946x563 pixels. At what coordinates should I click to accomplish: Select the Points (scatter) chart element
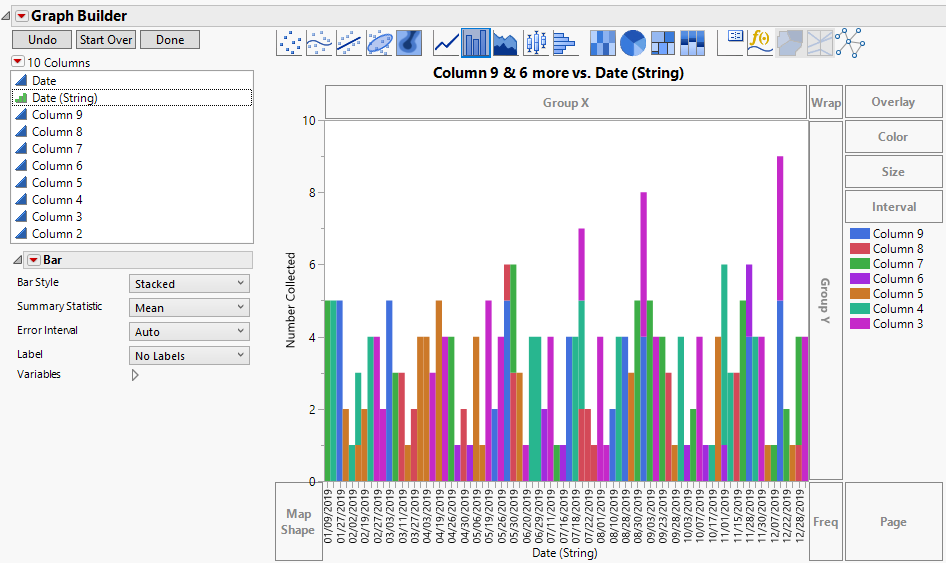(290, 42)
